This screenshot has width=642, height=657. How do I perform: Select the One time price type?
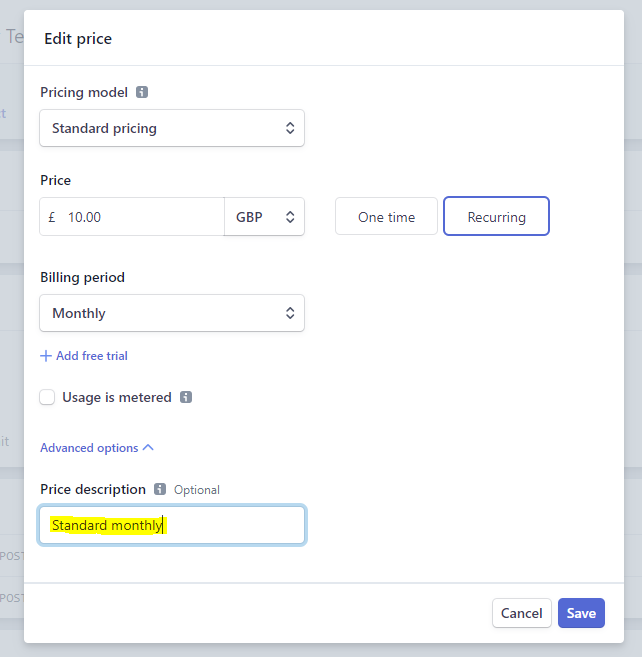coord(386,217)
